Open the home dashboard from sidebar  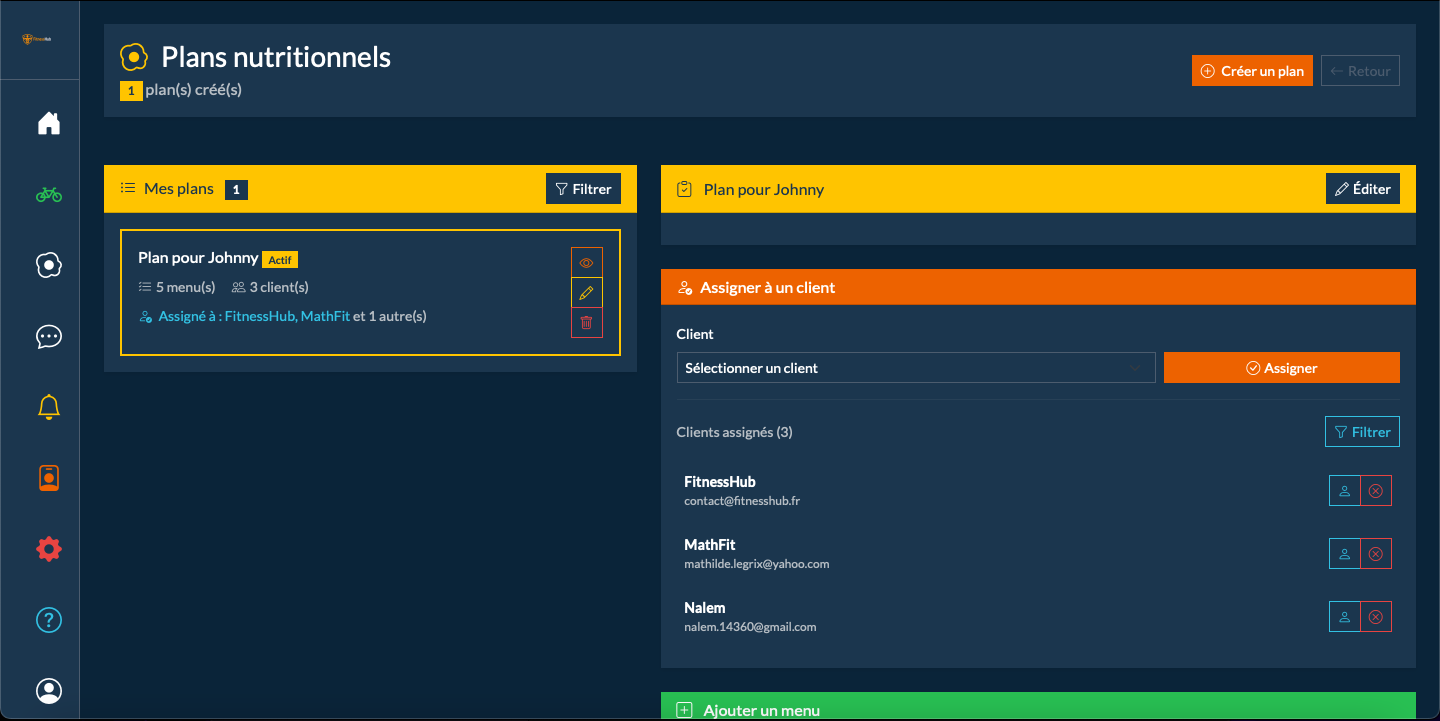48,123
